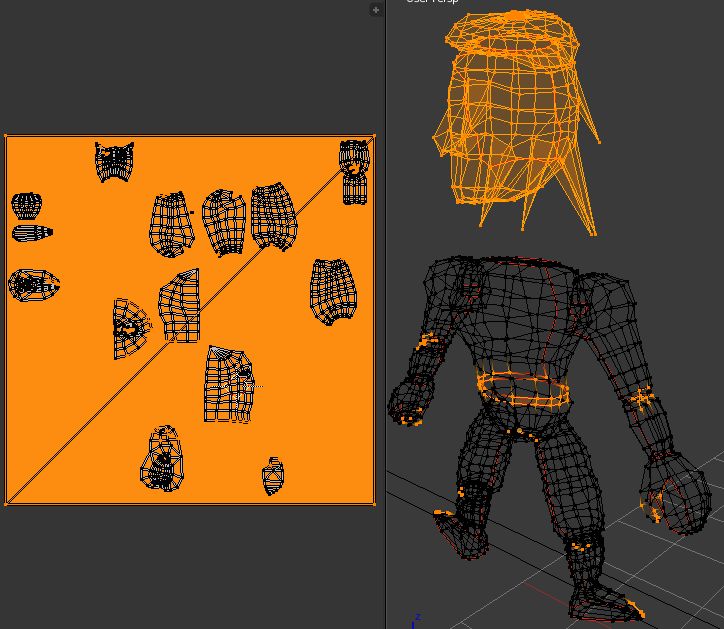Click the small UV island at bottom right
724x629 pixels.
[273, 476]
